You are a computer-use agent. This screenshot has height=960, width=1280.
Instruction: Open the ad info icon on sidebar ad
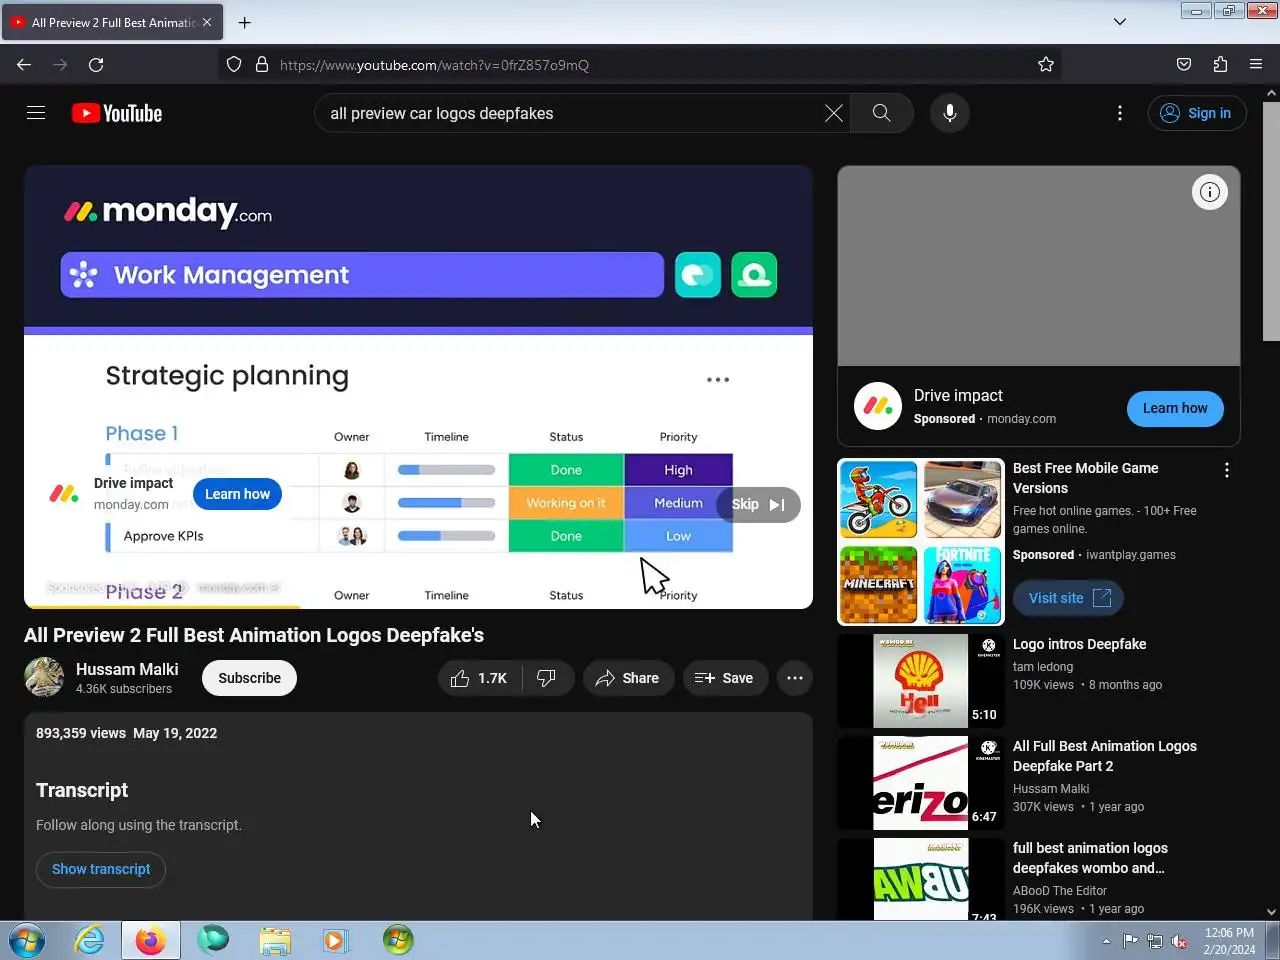pos(1210,192)
